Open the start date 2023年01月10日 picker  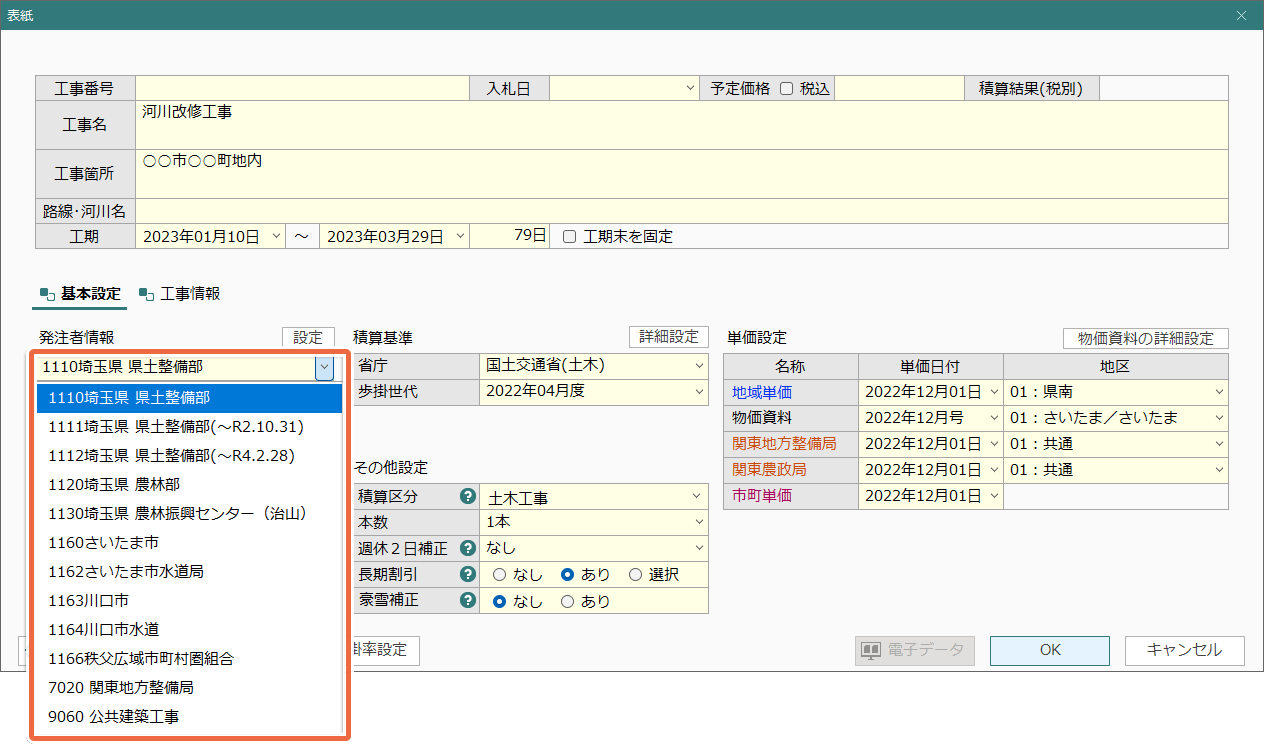(277, 237)
